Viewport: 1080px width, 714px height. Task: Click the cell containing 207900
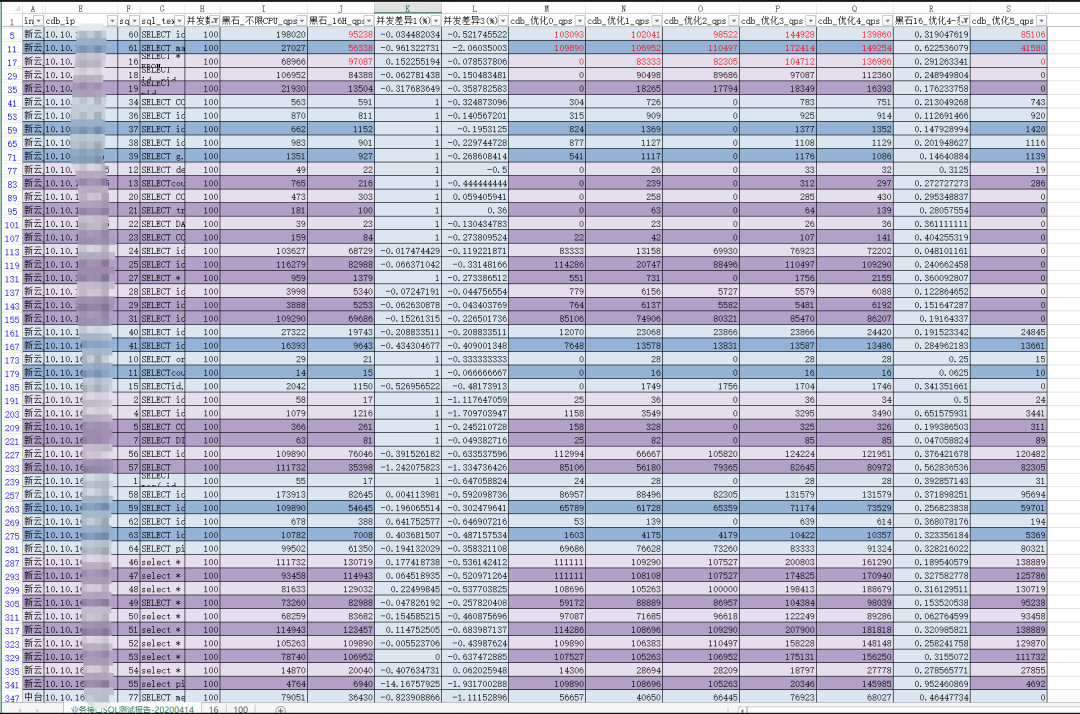click(778, 630)
